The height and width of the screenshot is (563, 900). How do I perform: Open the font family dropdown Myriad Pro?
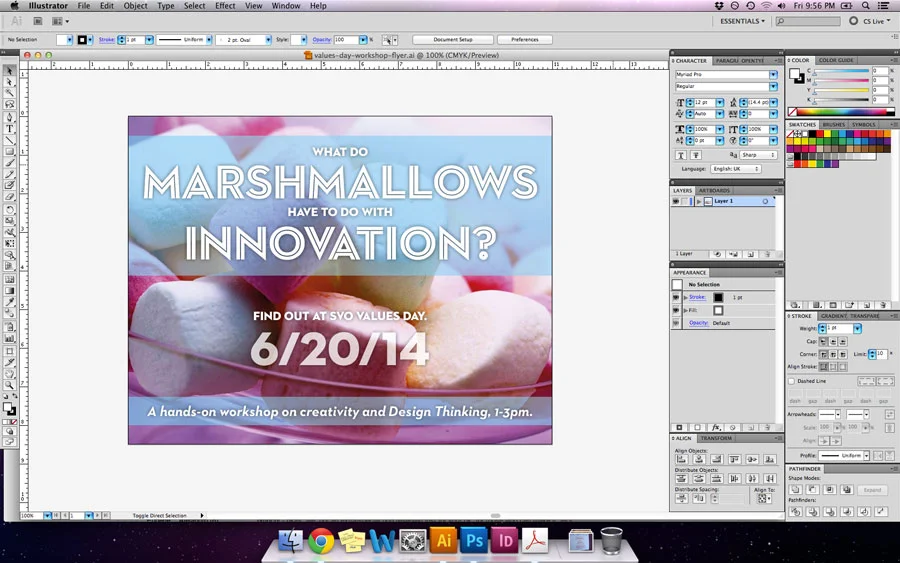pos(773,75)
